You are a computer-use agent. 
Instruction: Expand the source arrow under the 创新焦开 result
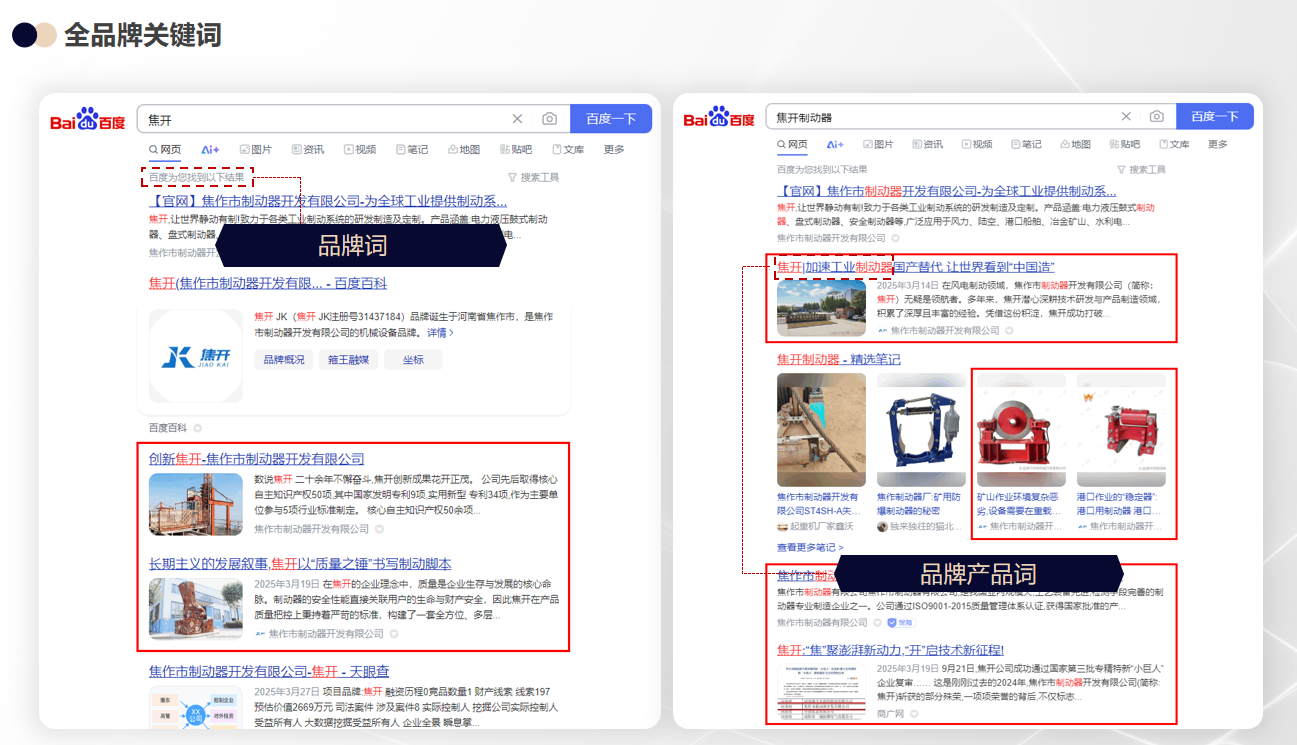pyautogui.click(x=380, y=529)
